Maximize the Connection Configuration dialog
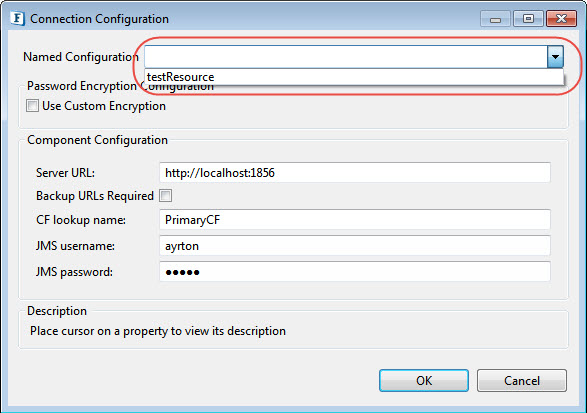The image size is (587, 413). click(528, 18)
